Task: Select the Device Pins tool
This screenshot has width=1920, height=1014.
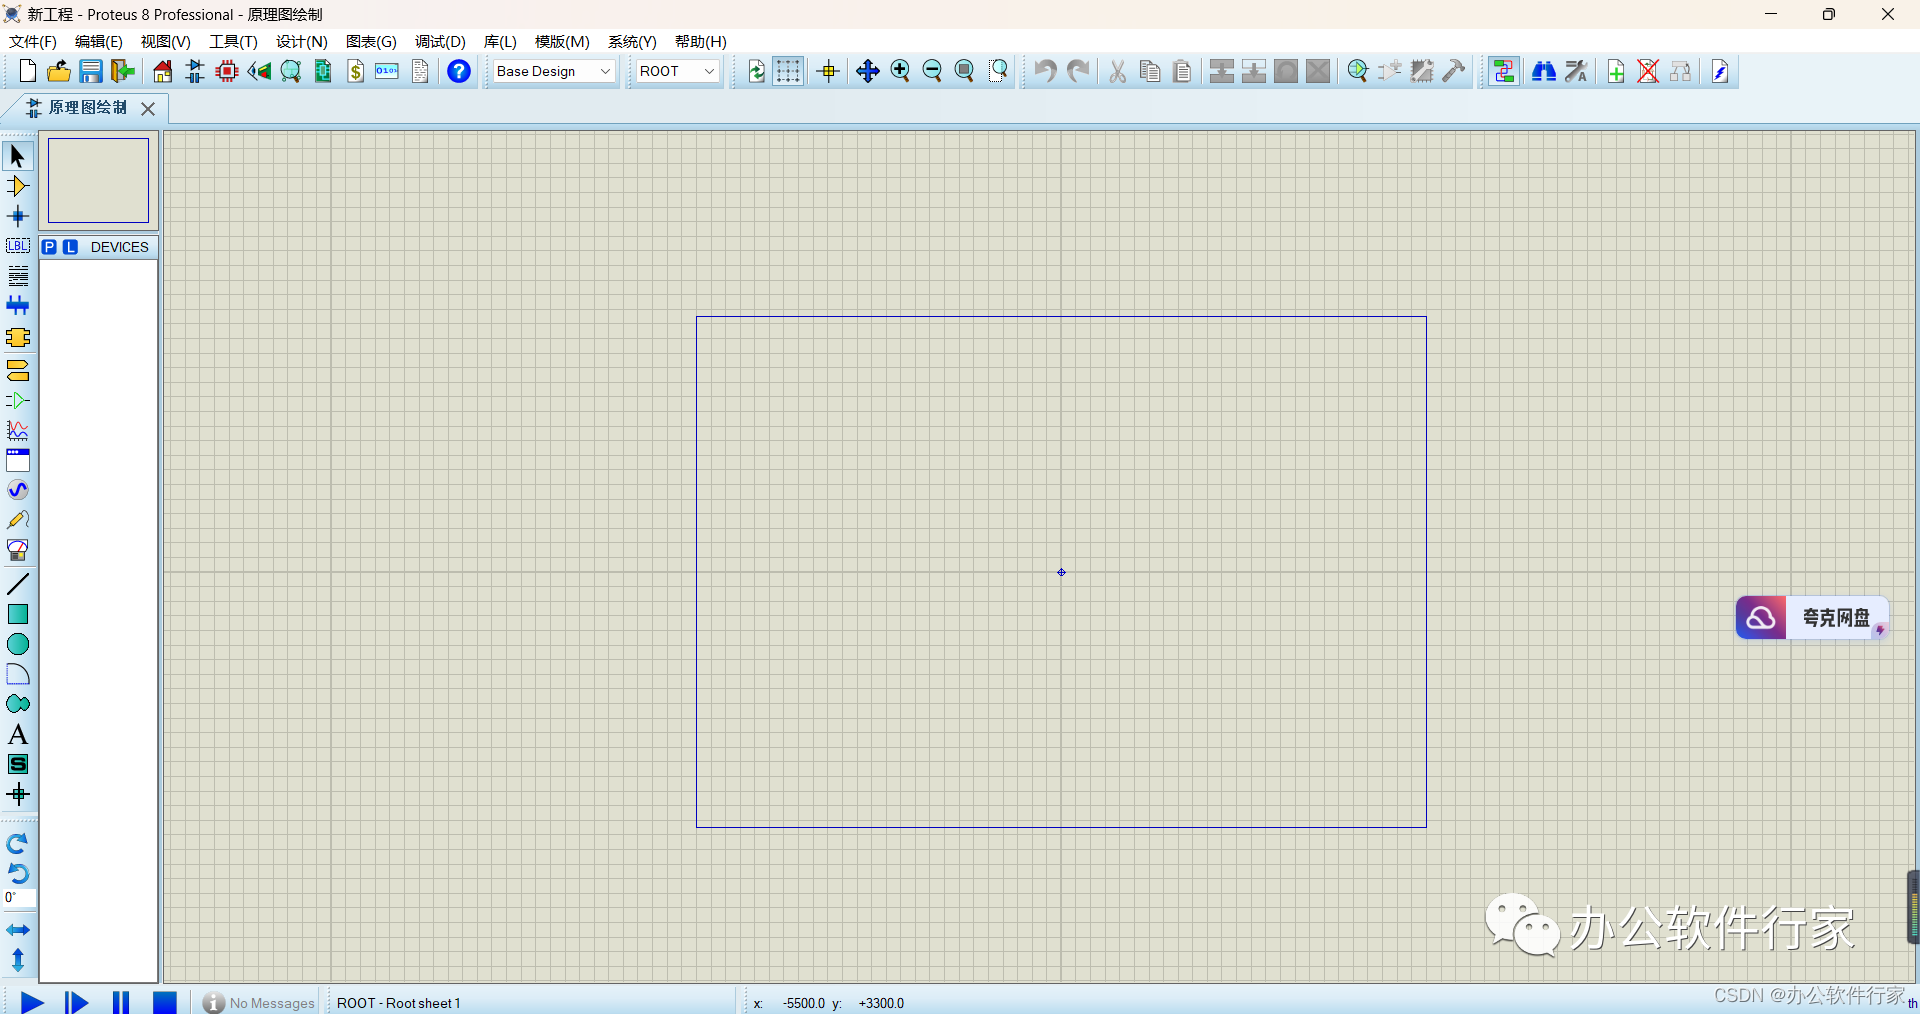Action: tap(18, 401)
